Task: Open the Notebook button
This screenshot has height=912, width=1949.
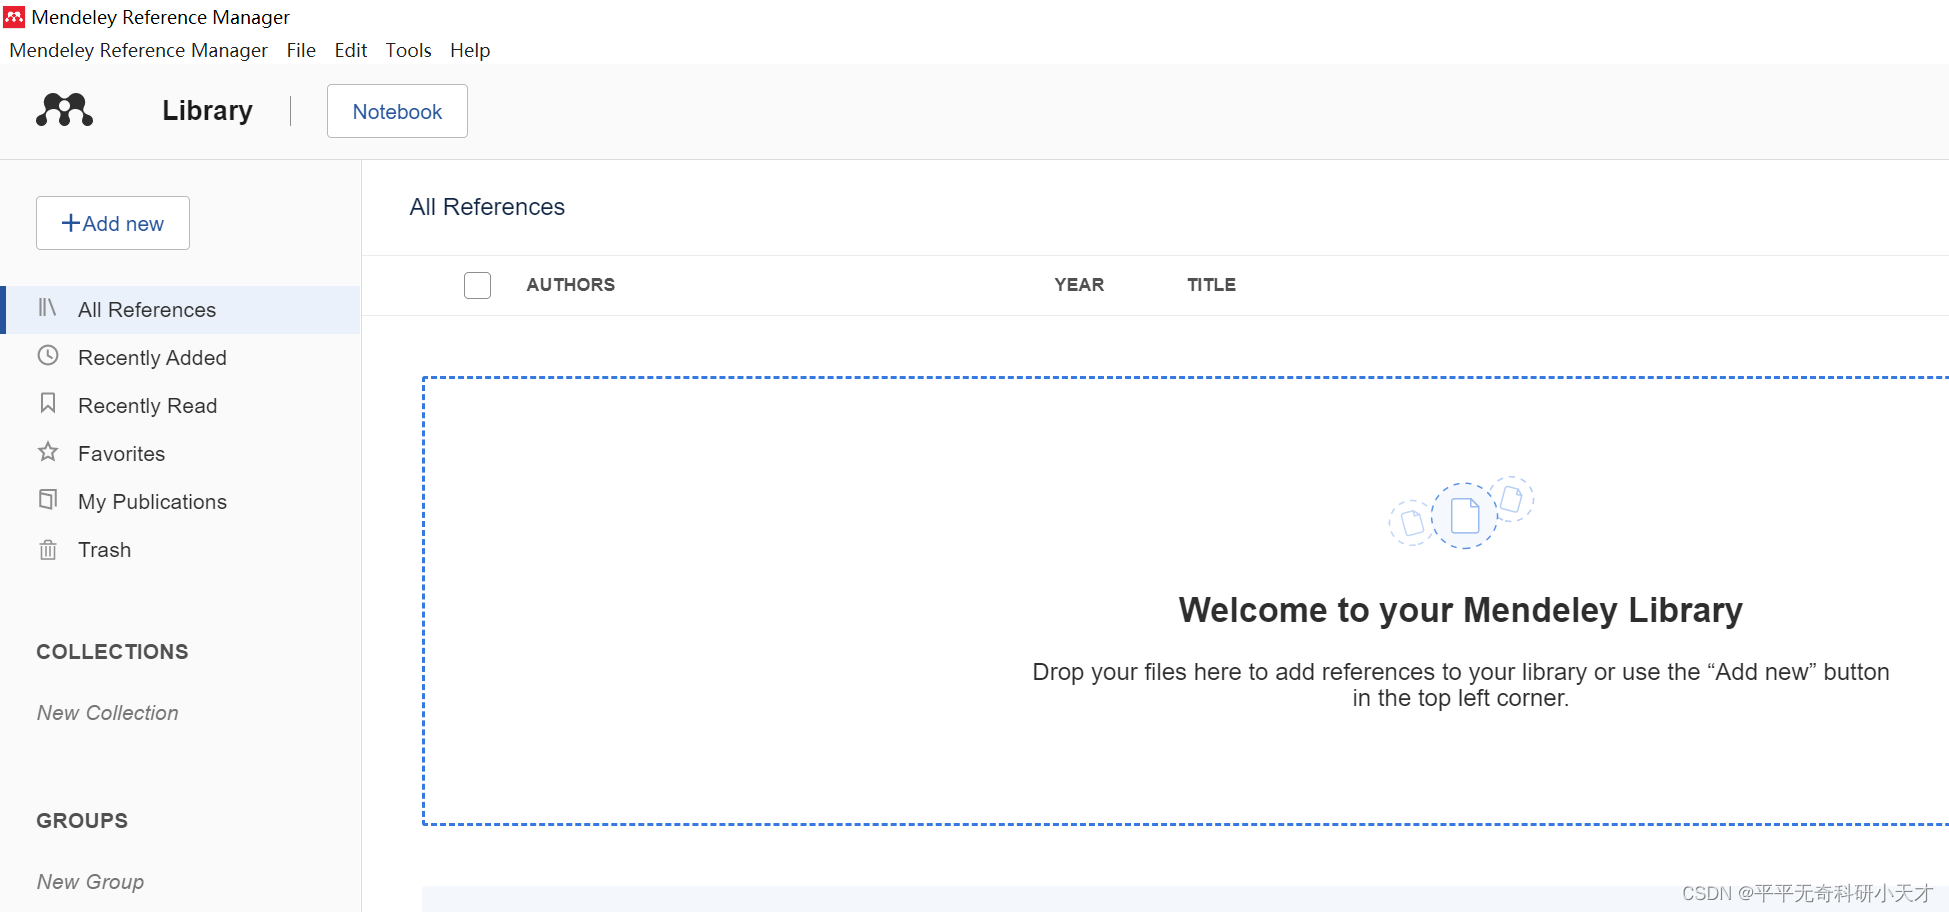Action: click(x=397, y=111)
